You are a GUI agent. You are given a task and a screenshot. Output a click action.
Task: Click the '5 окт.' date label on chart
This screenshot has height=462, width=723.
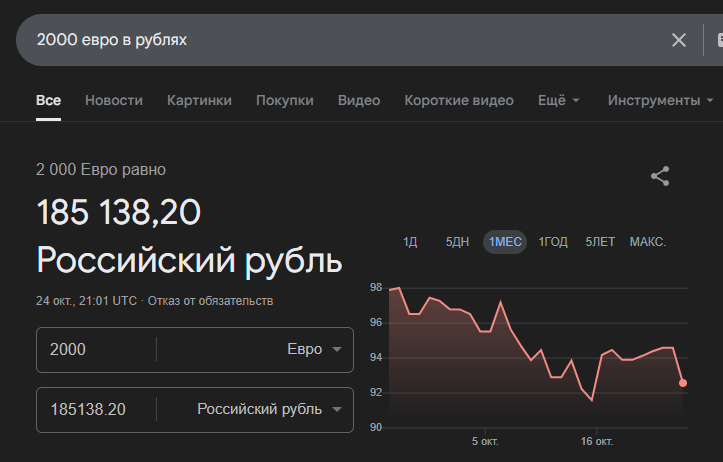point(485,442)
